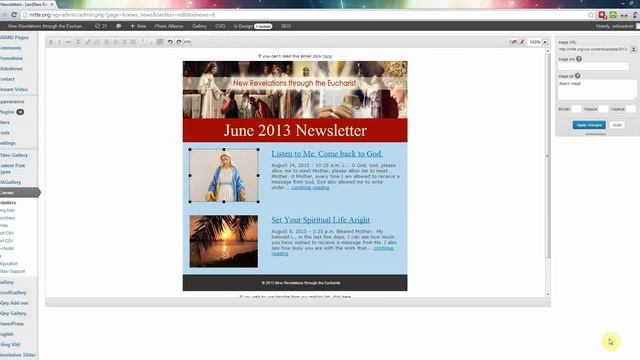This screenshot has height=360, width=640.
Task: Click the Italic formatting icon in editor toolbar
Action: coord(60,42)
